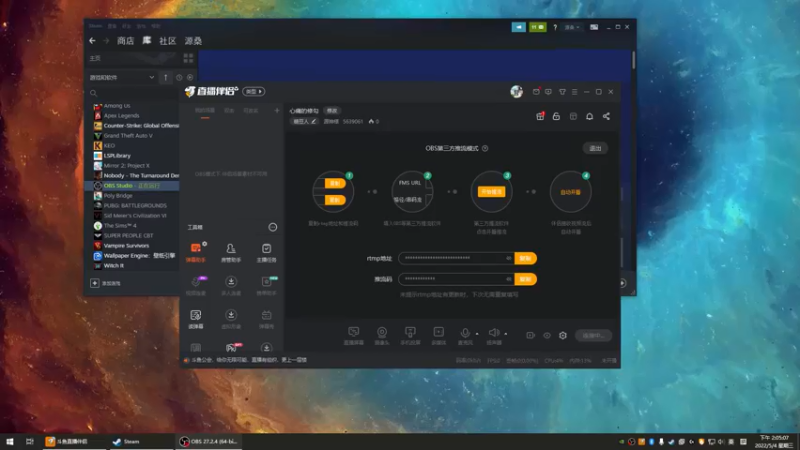Click the Steam grid view icon beside Home
Image resolution: width=800 pixels, height=450 pixels.
[x=188, y=58]
